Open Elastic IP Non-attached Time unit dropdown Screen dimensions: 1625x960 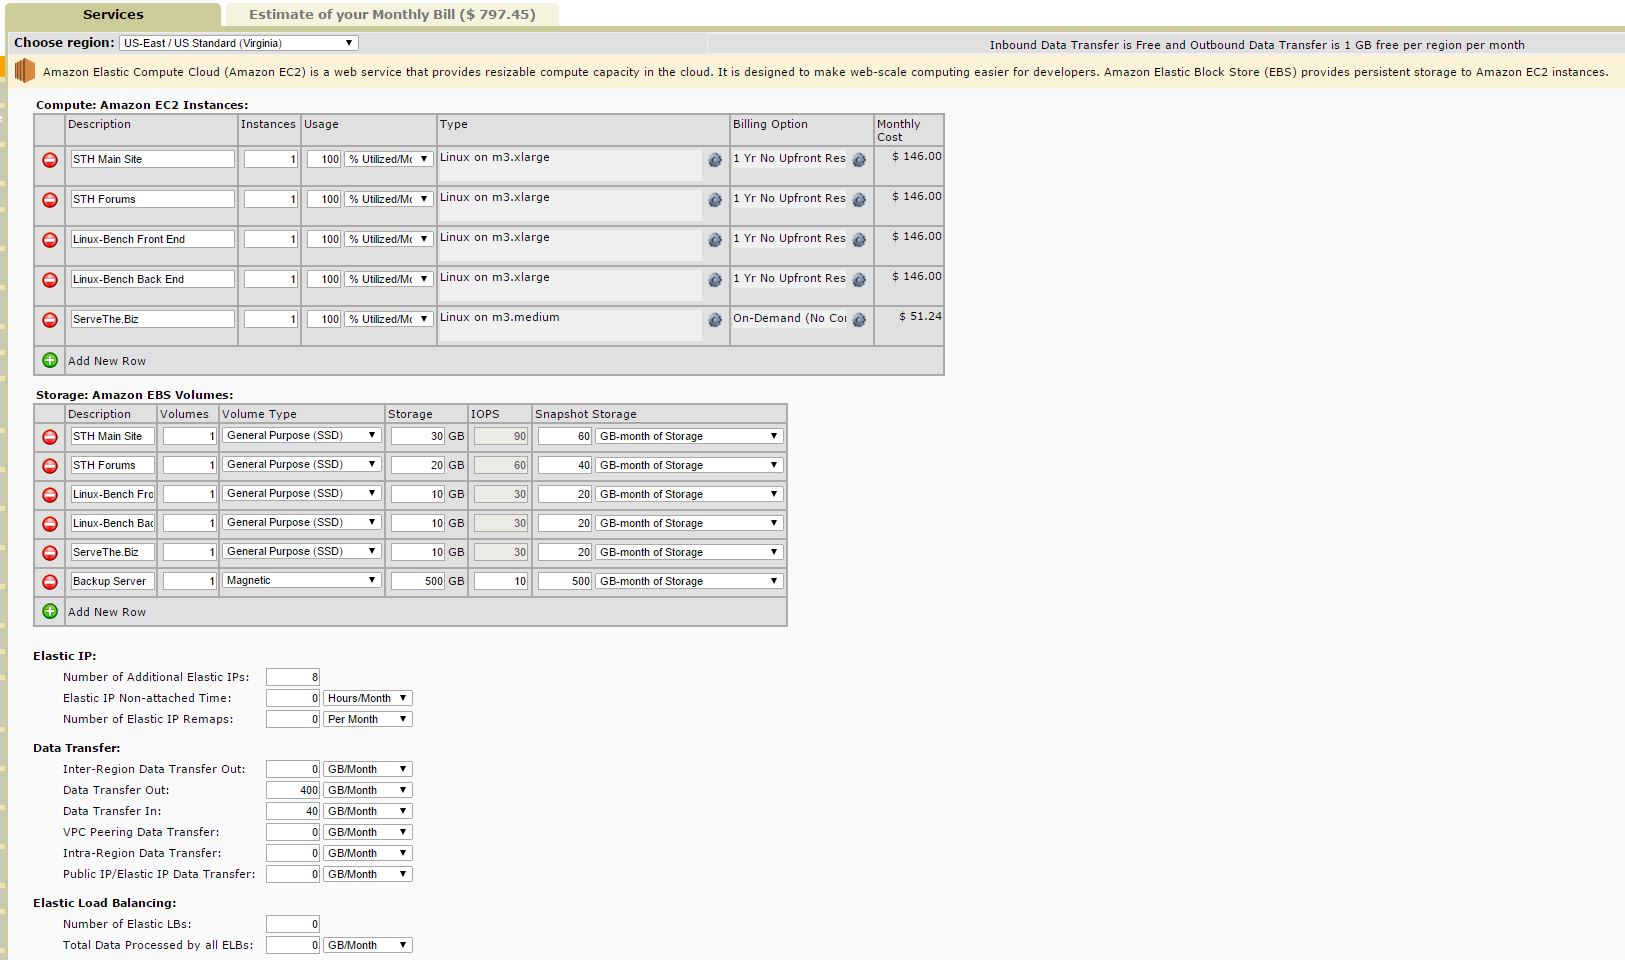pos(367,698)
